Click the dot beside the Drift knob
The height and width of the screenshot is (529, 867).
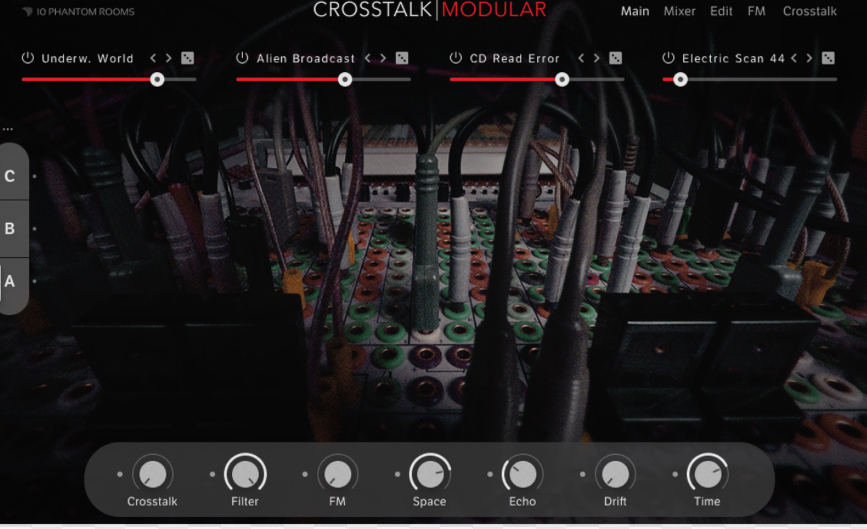coord(582,474)
